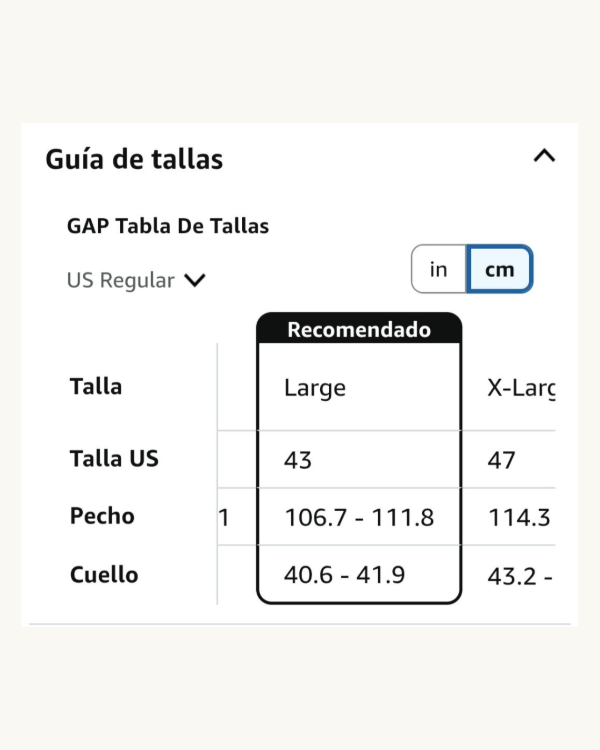Collapse the Guía de tallas section
Screen dimensions: 600x750
pyautogui.click(x=544, y=156)
